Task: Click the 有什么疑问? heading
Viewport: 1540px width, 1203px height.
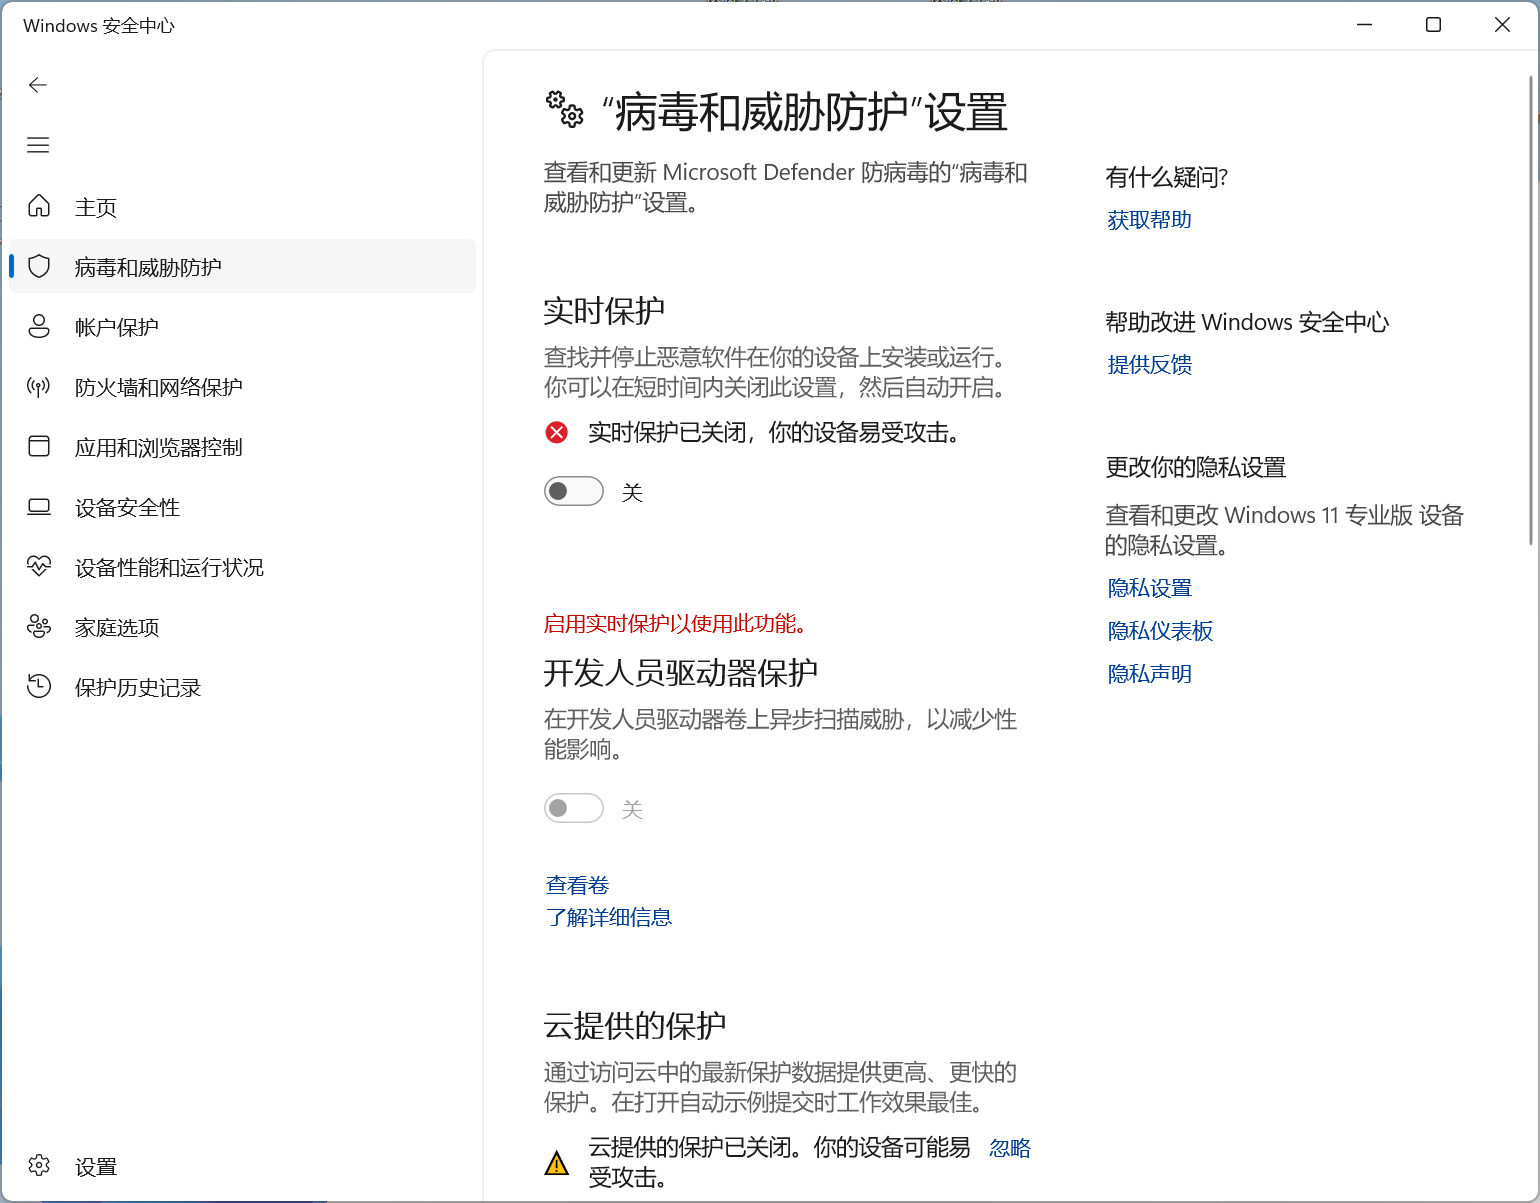Action: click(1167, 177)
